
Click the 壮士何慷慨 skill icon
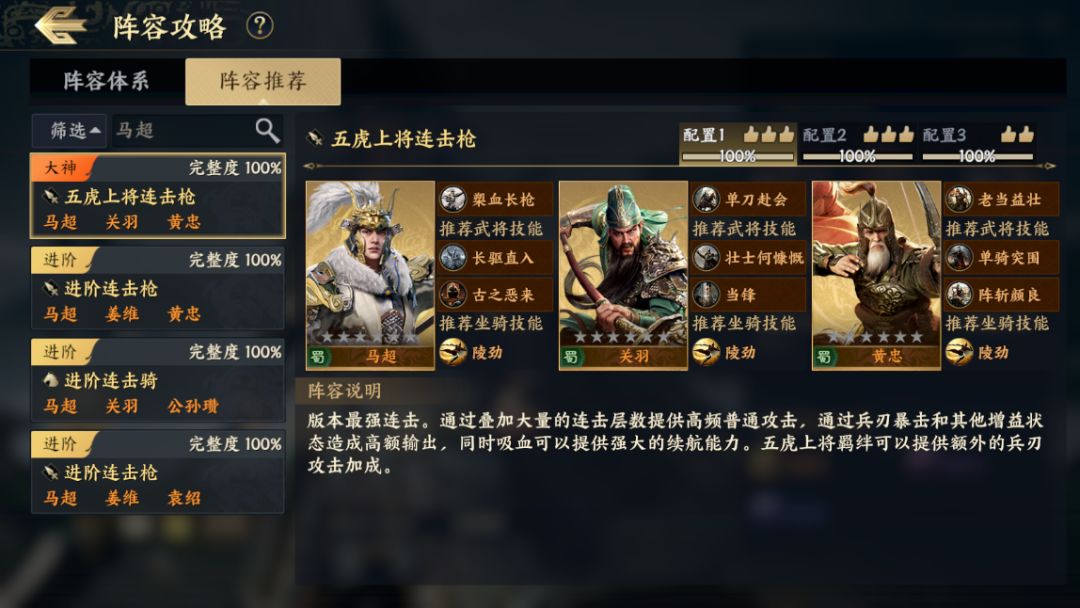pyautogui.click(x=705, y=258)
